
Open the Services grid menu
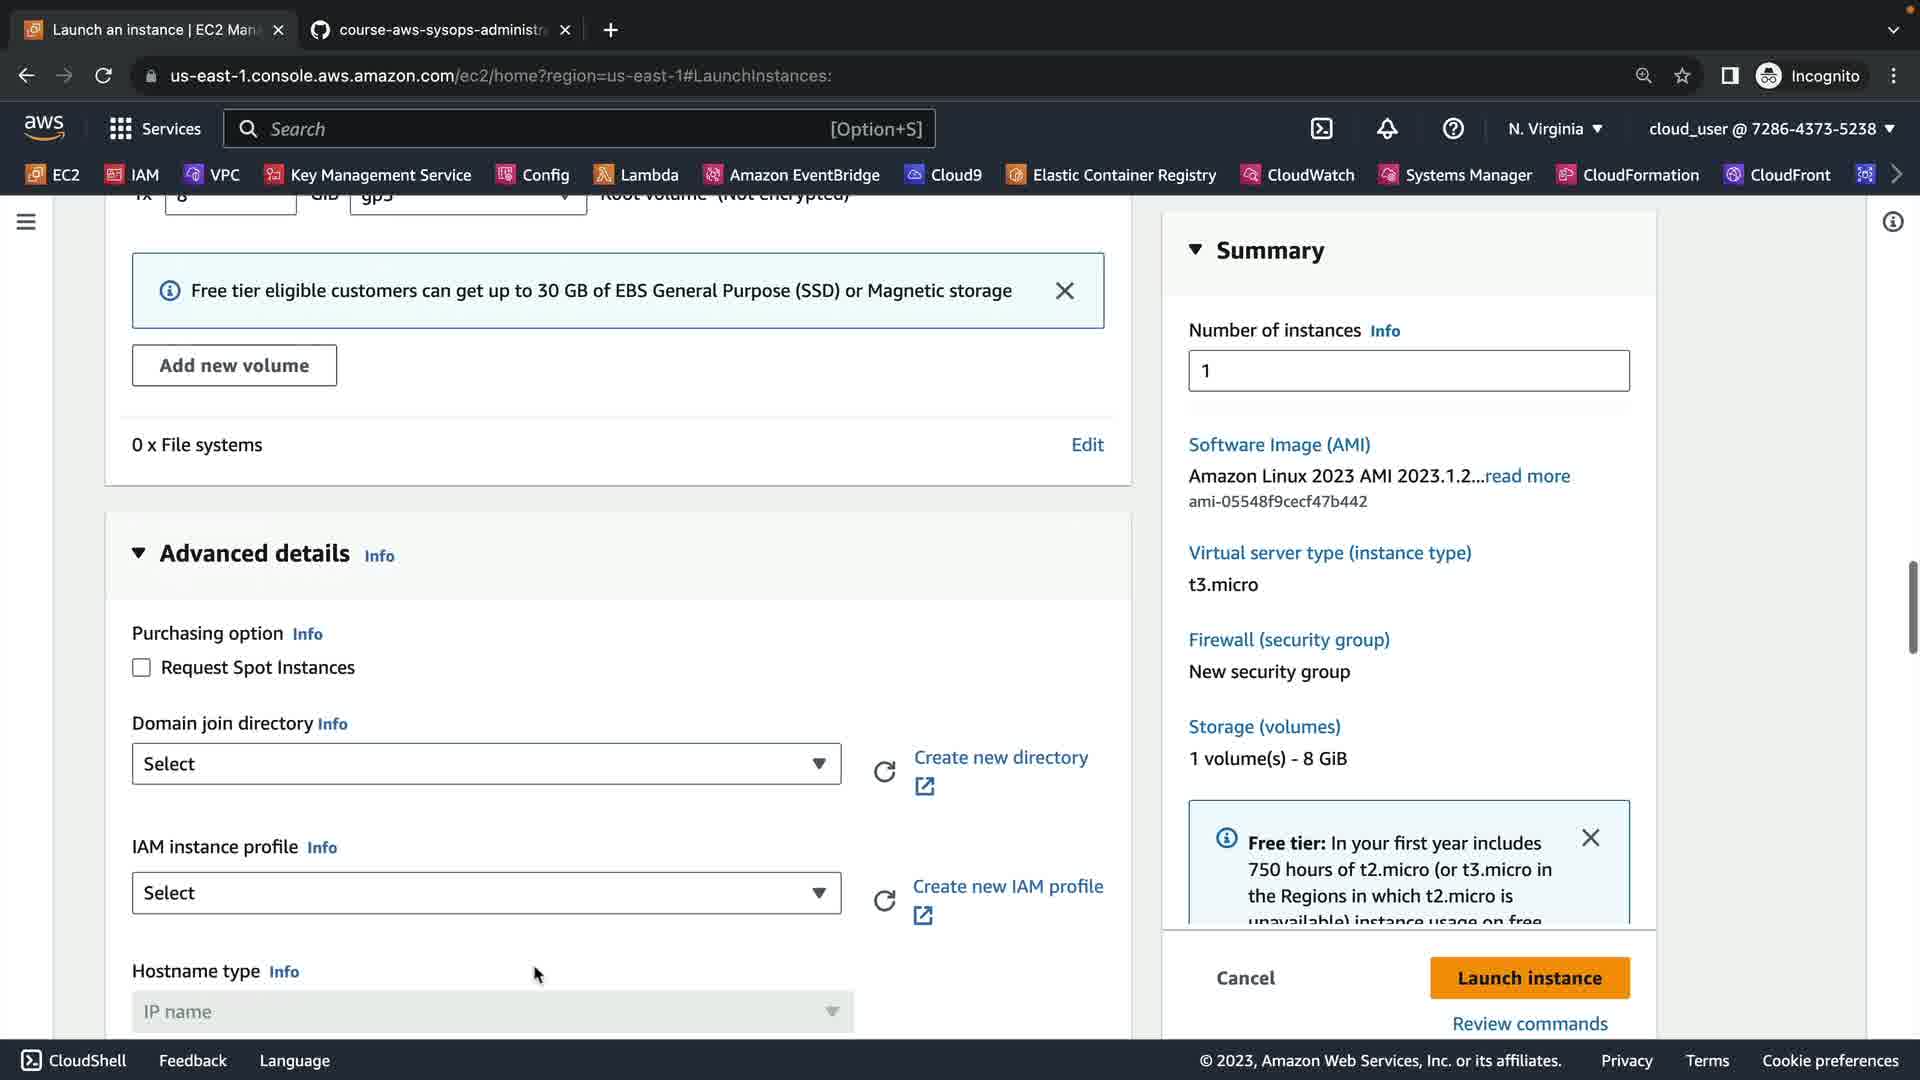[x=155, y=129]
